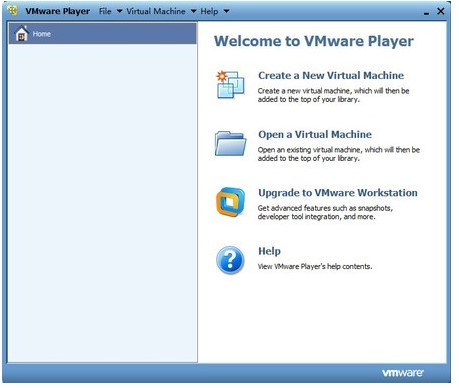Minimize the VMware Player window

(426, 13)
